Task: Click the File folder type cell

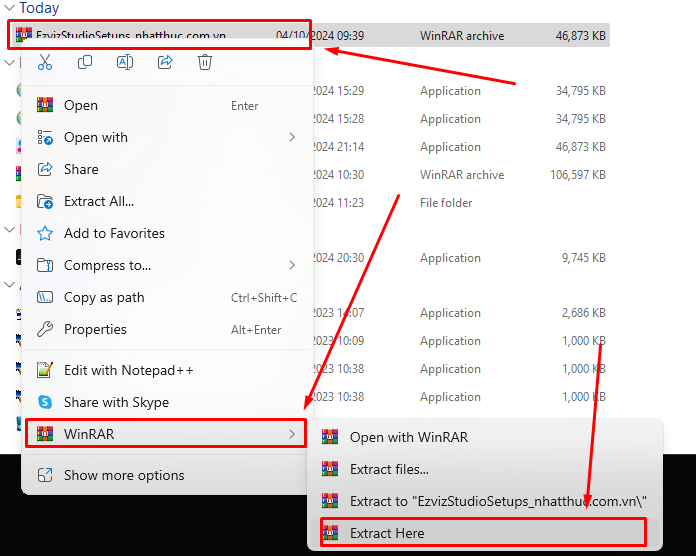Action: [446, 203]
